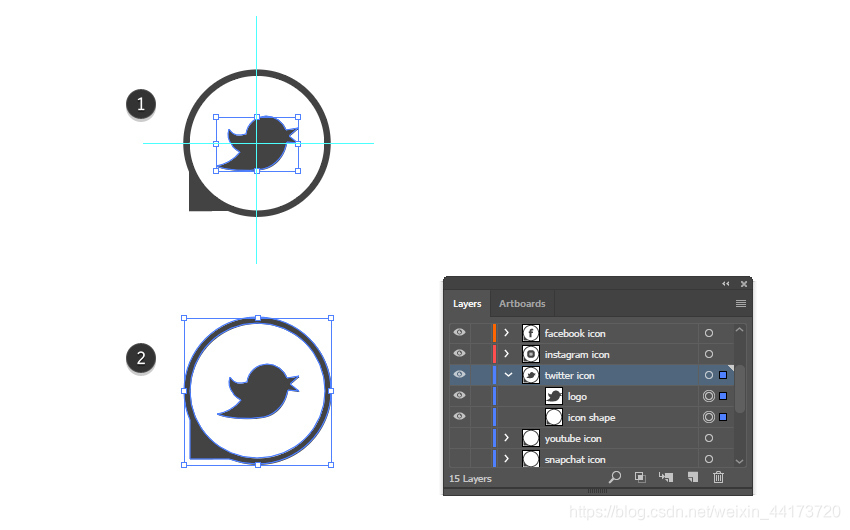Show the youtube icon layer
The height and width of the screenshot is (530, 850).
point(459,438)
